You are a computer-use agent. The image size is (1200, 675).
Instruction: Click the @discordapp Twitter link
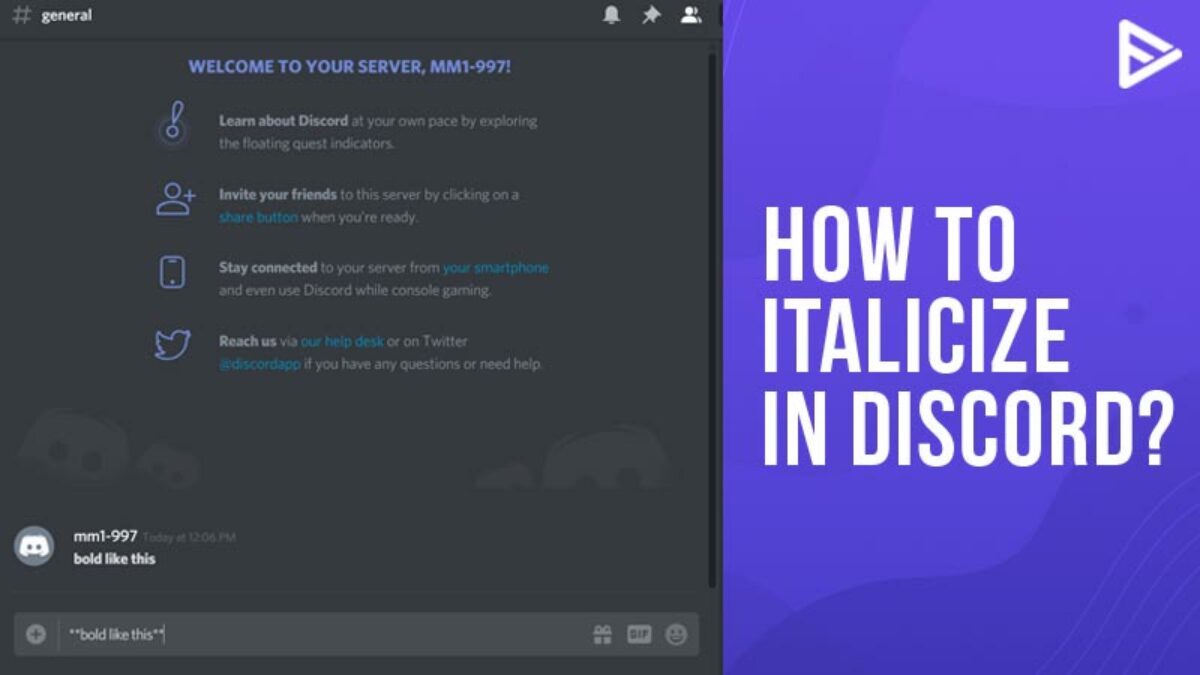pyautogui.click(x=257, y=364)
